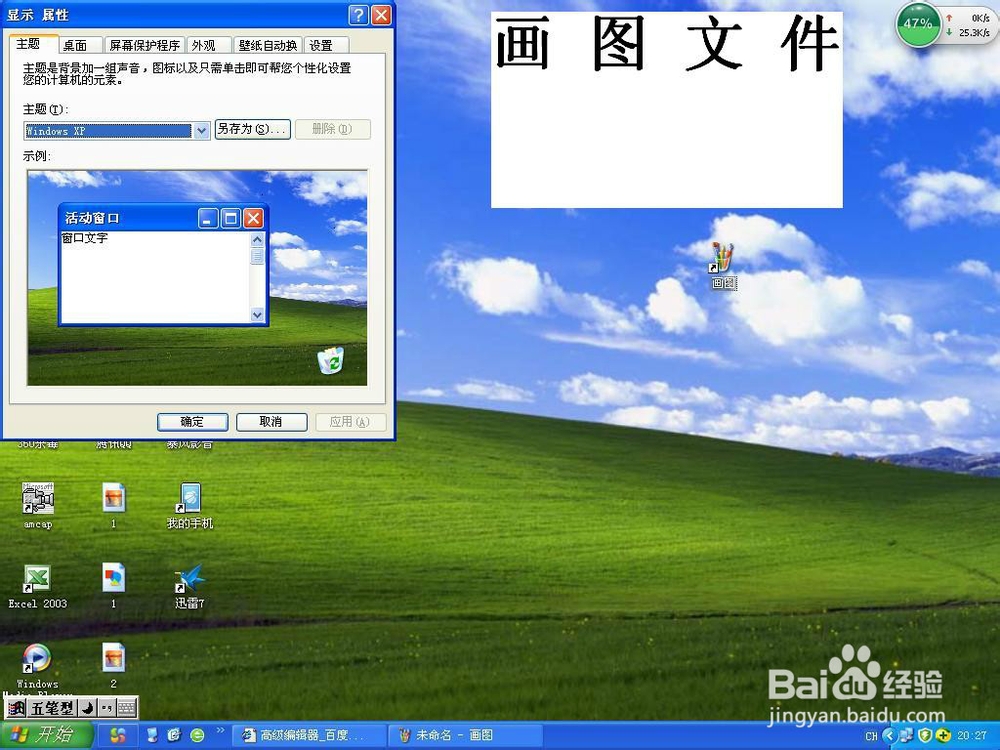1000x750 pixels.
Task: Toggle half/full-width moon icon on IME bar
Action: click(x=88, y=708)
